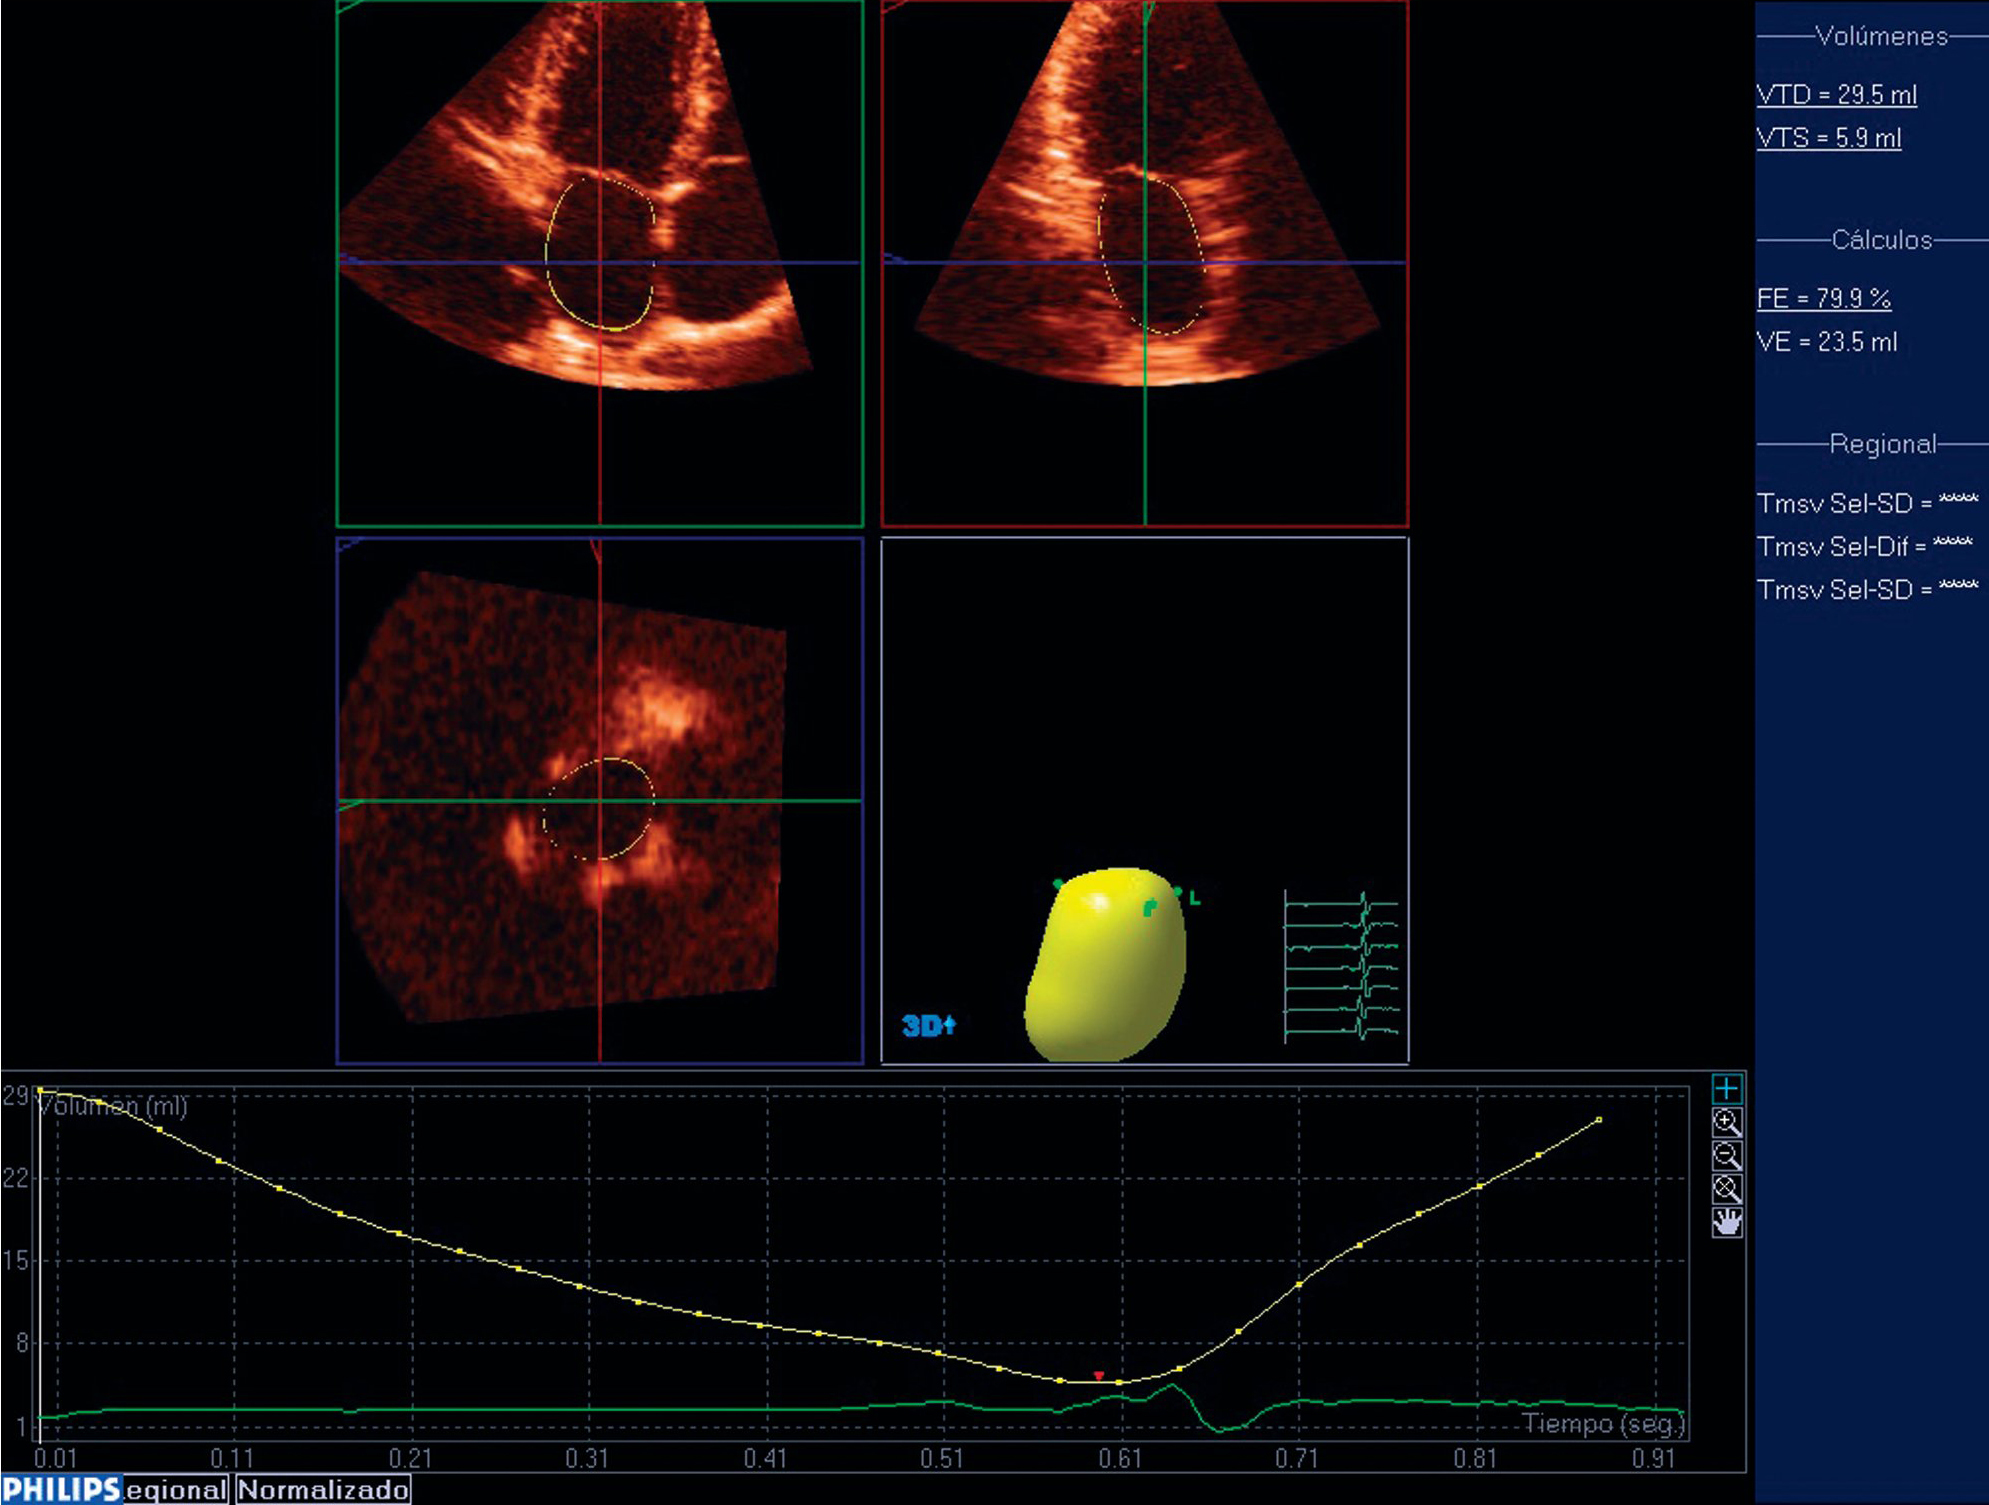Click the red-framed two-chamber view

pyautogui.click(x=1144, y=263)
